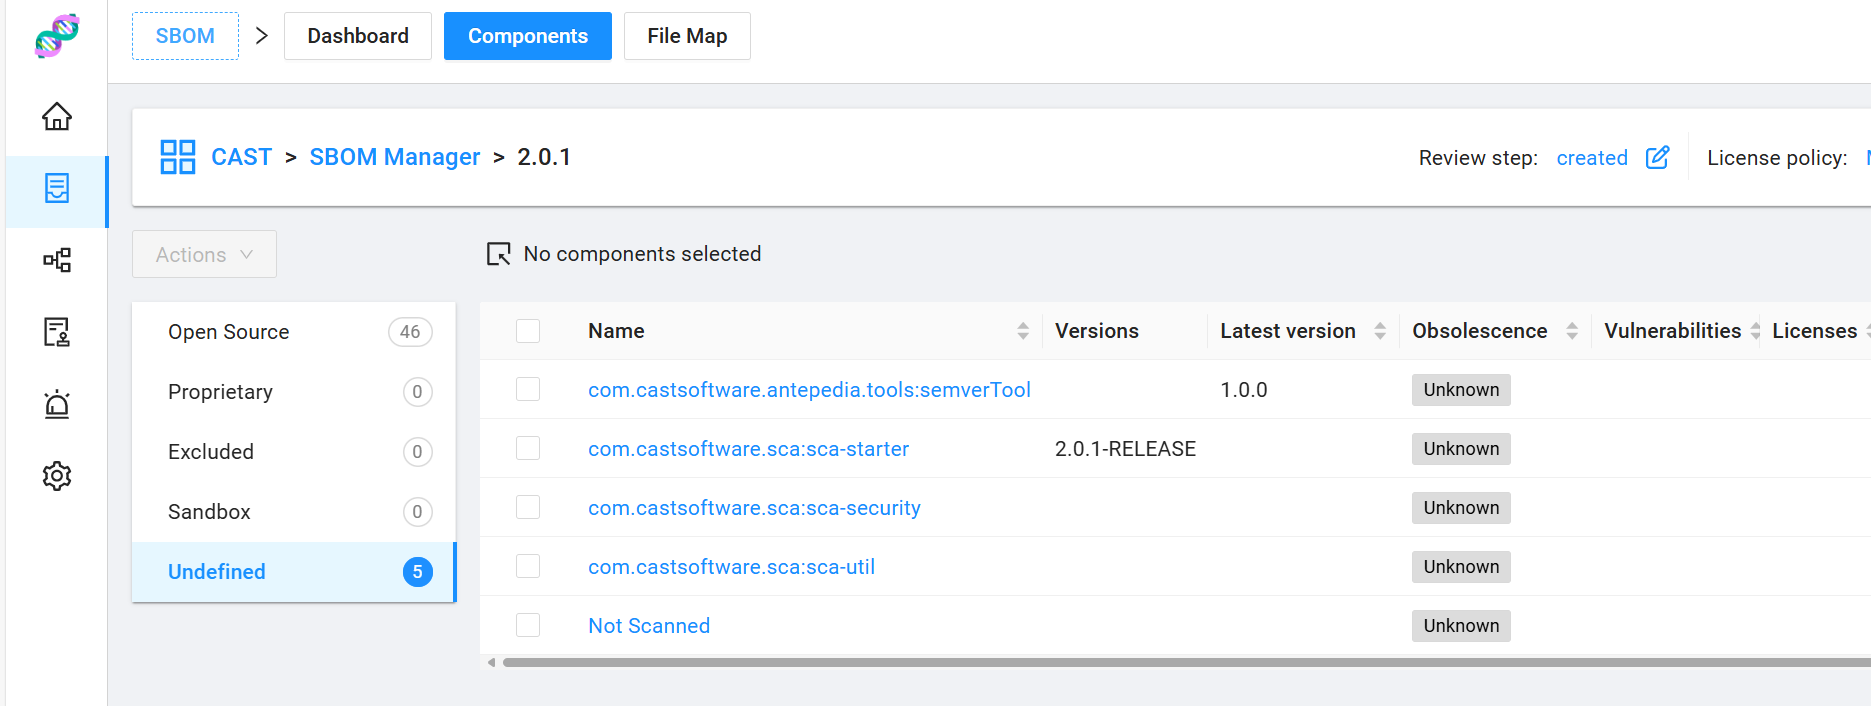Image resolution: width=1871 pixels, height=706 pixels.
Task: Sort by Obsolescence column arrows
Action: coord(1572,331)
